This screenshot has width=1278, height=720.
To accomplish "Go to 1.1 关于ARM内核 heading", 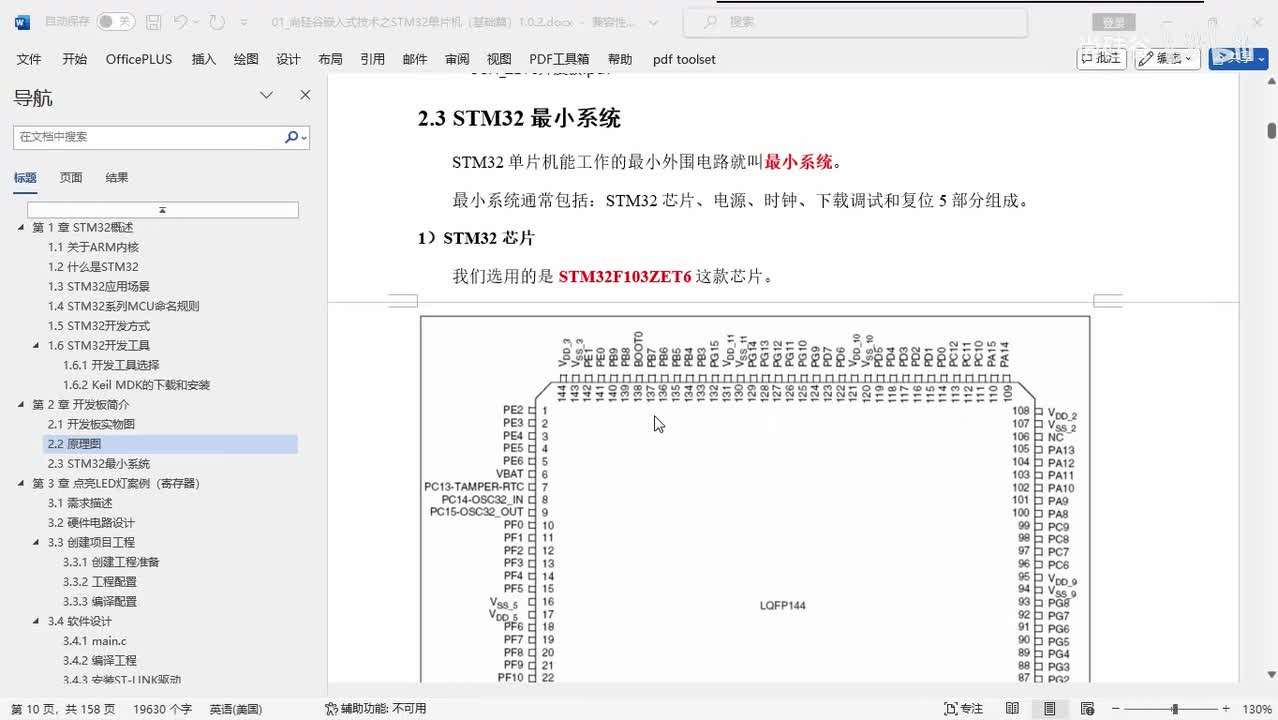I will tap(93, 247).
